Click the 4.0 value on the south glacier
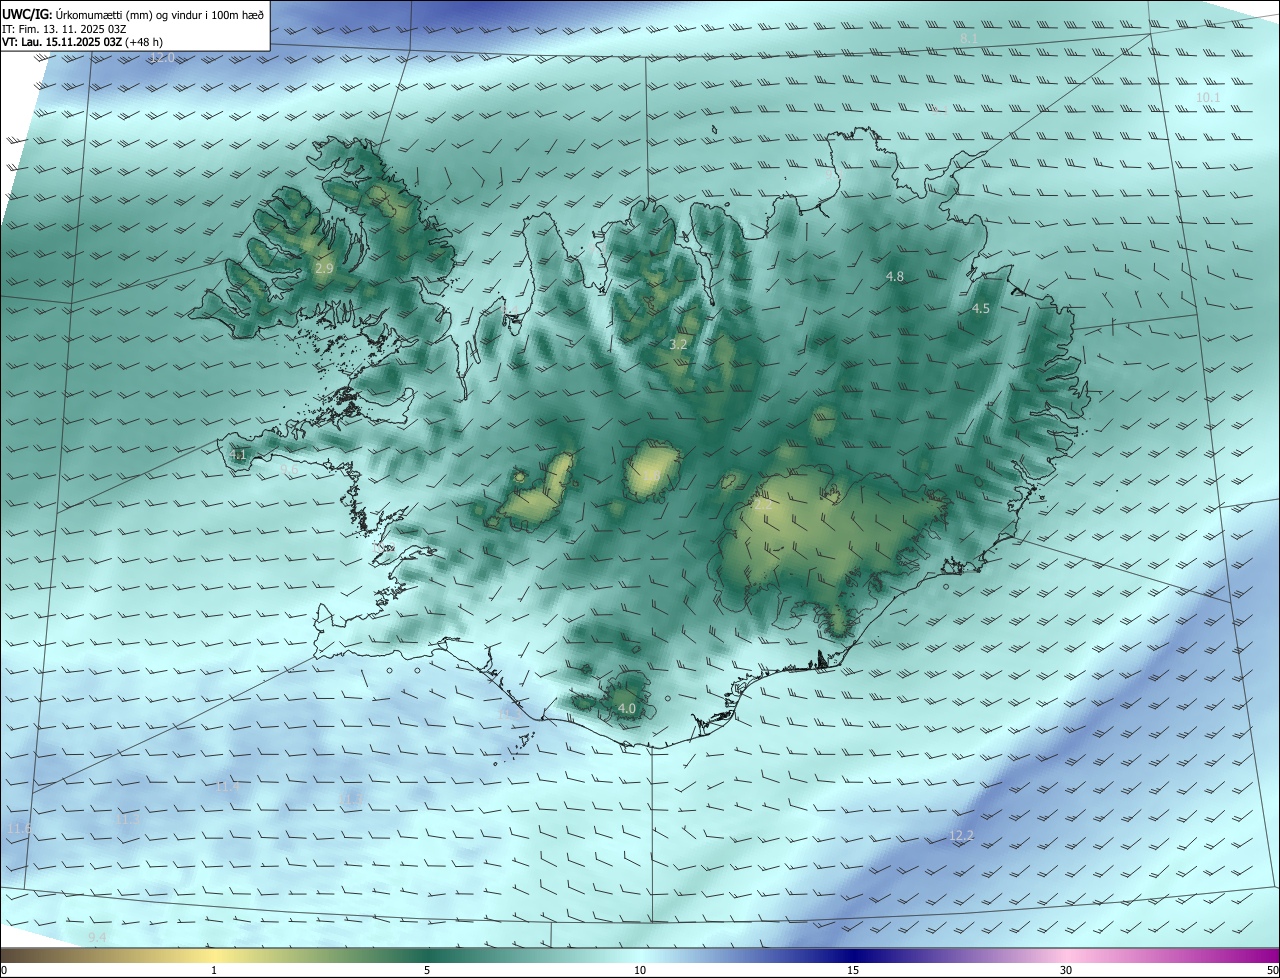The height and width of the screenshot is (978, 1280). 627,709
